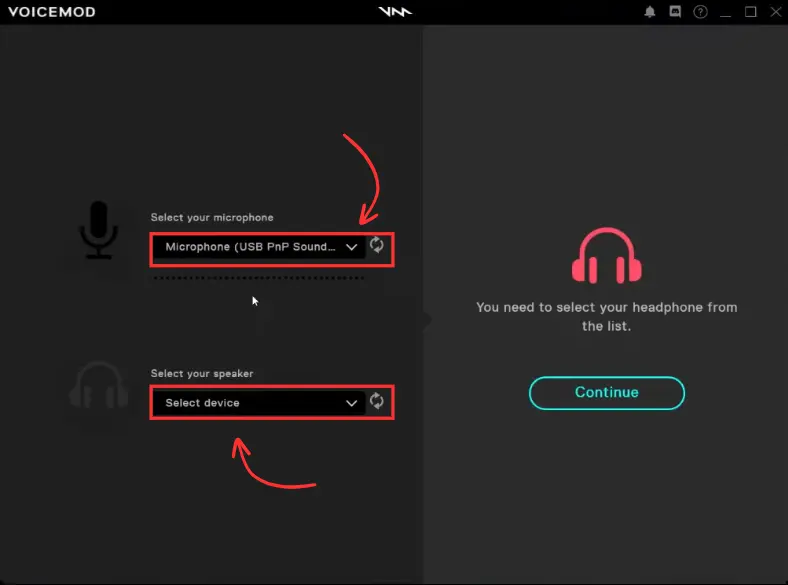Click the pink headphones icon

click(607, 255)
